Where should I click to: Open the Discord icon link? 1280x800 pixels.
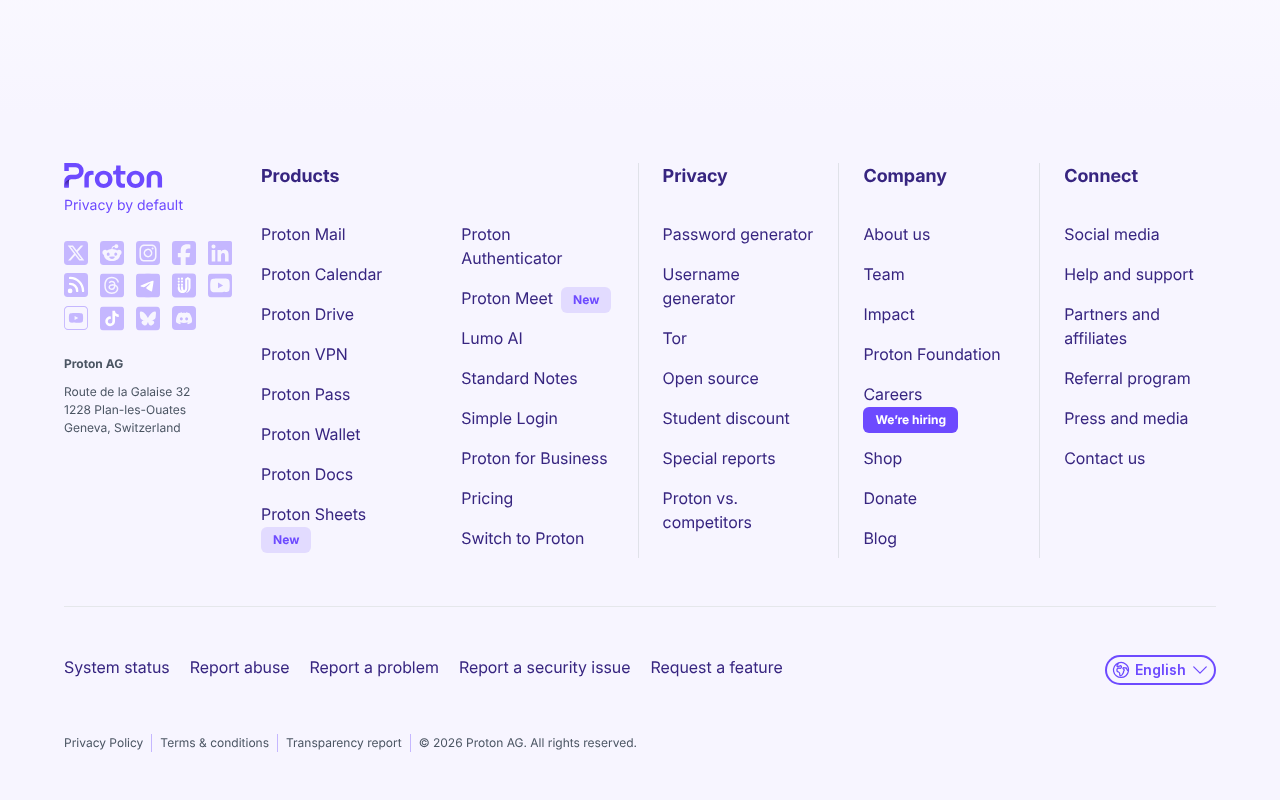184,318
